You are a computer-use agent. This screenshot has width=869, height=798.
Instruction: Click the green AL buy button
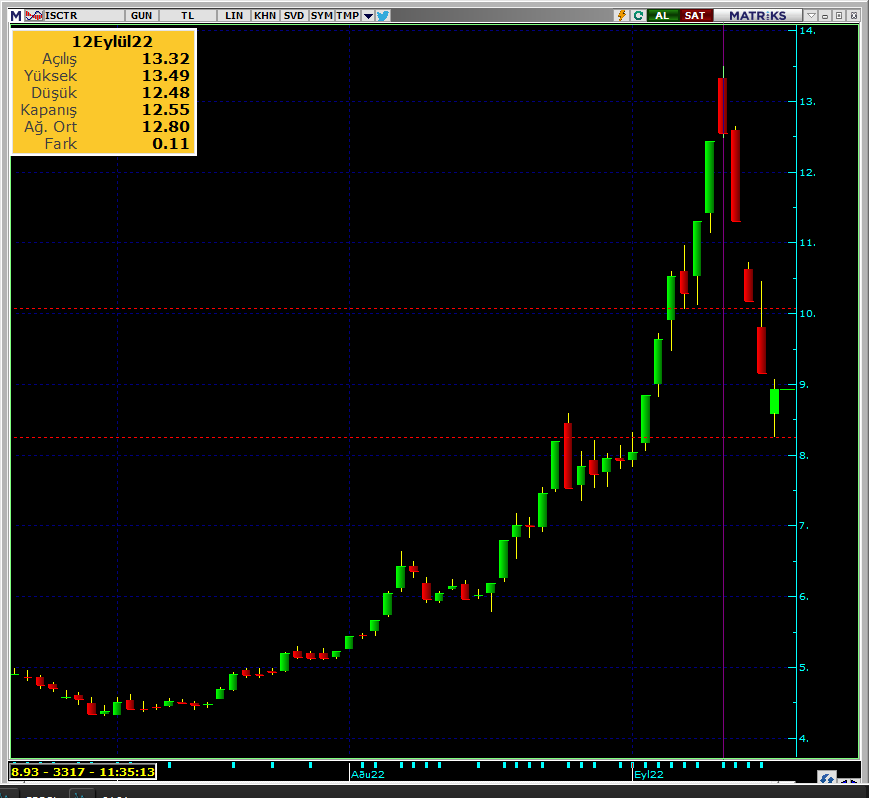pos(662,16)
